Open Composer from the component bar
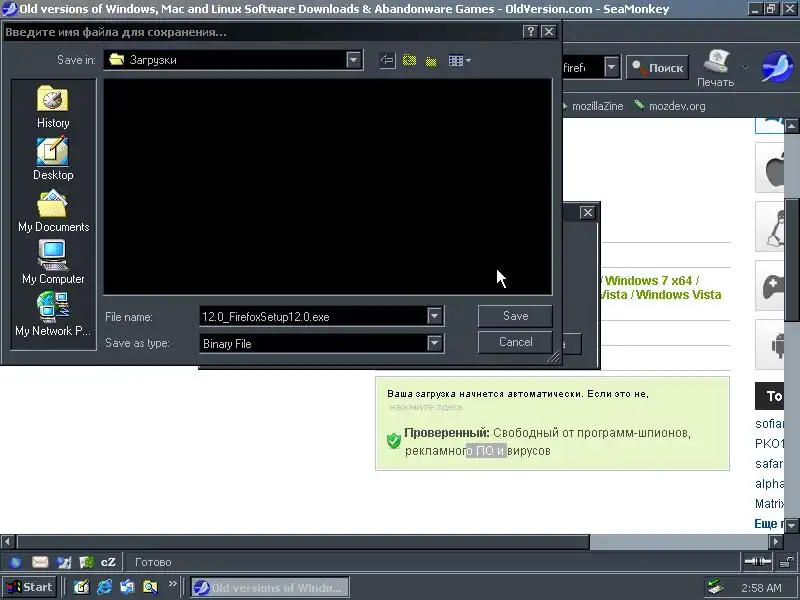800x600 pixels. click(64, 562)
